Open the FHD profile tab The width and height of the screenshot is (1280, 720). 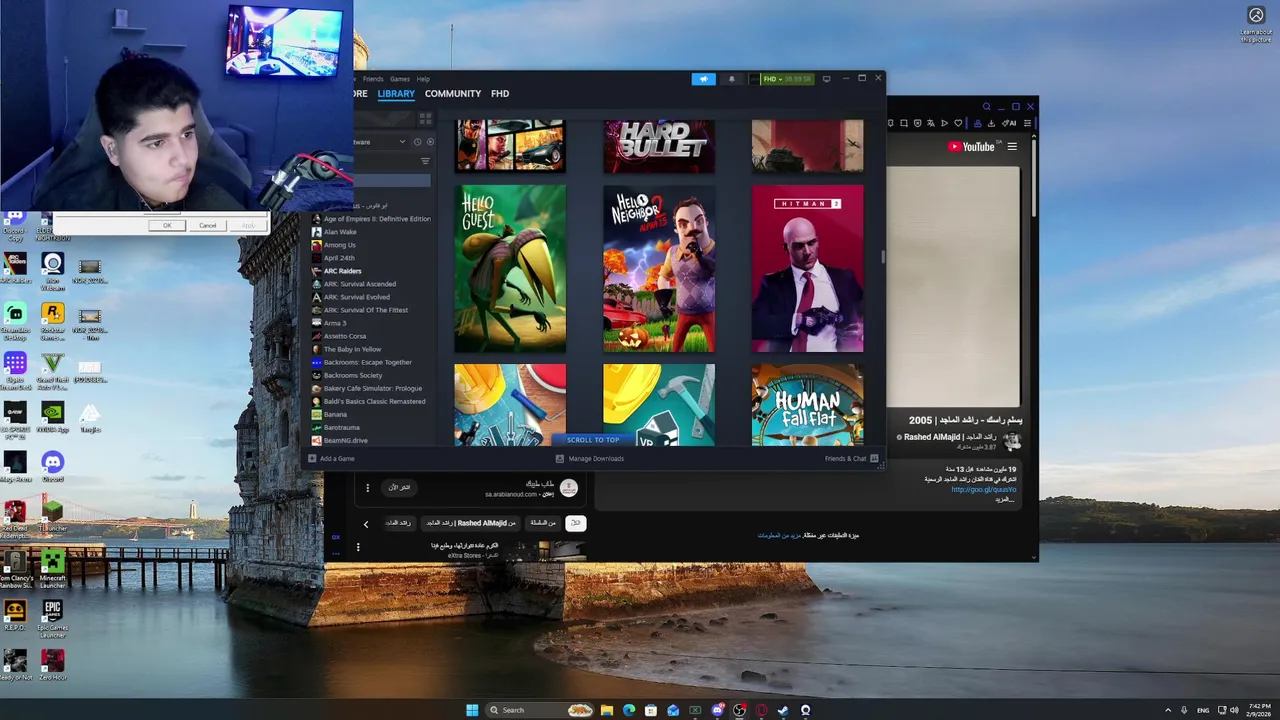[x=500, y=94]
